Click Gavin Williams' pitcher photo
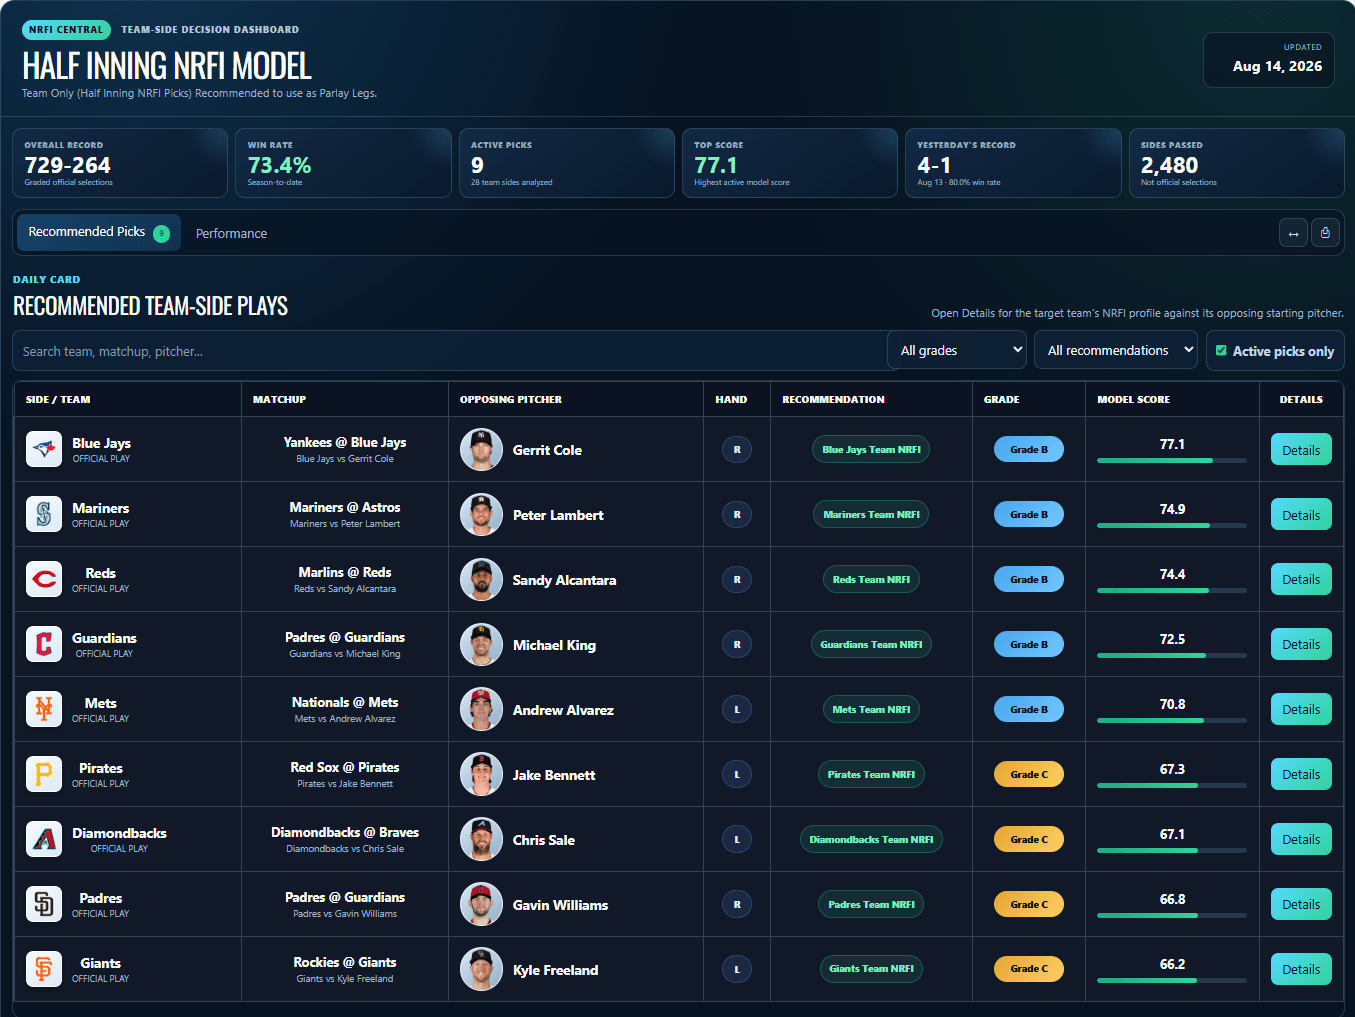 [481, 905]
